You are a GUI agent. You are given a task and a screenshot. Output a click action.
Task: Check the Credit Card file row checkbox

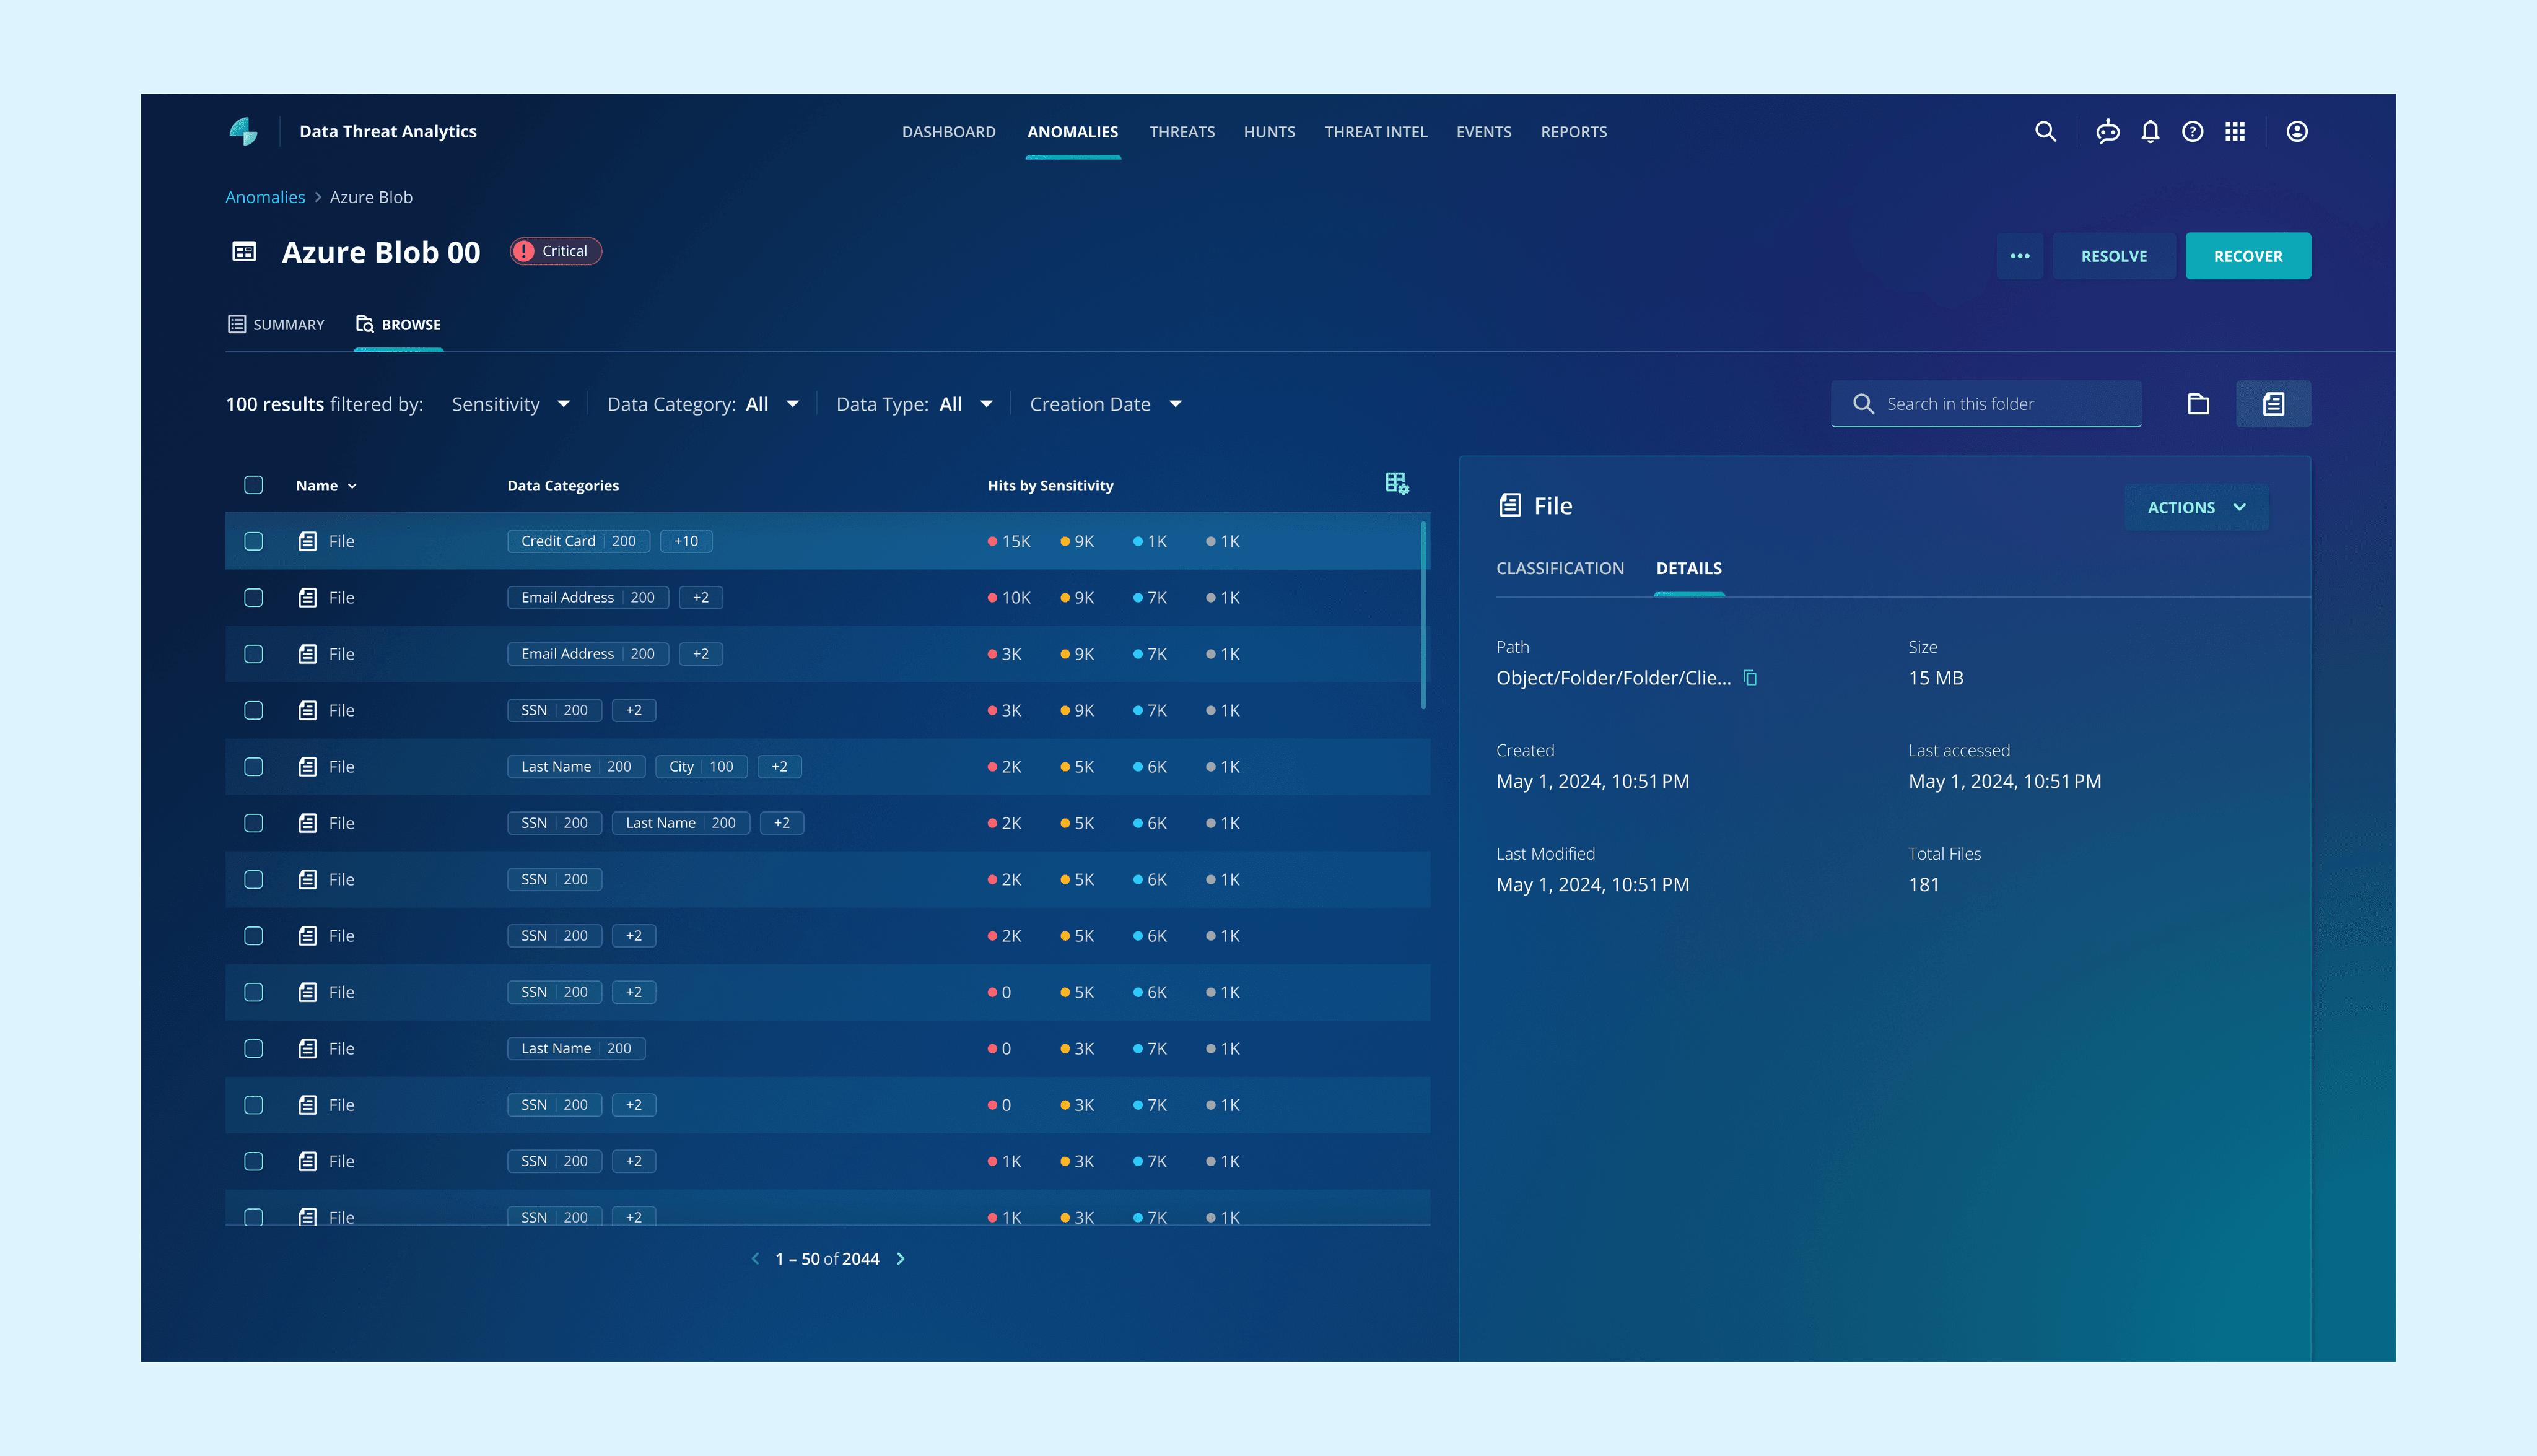[254, 541]
